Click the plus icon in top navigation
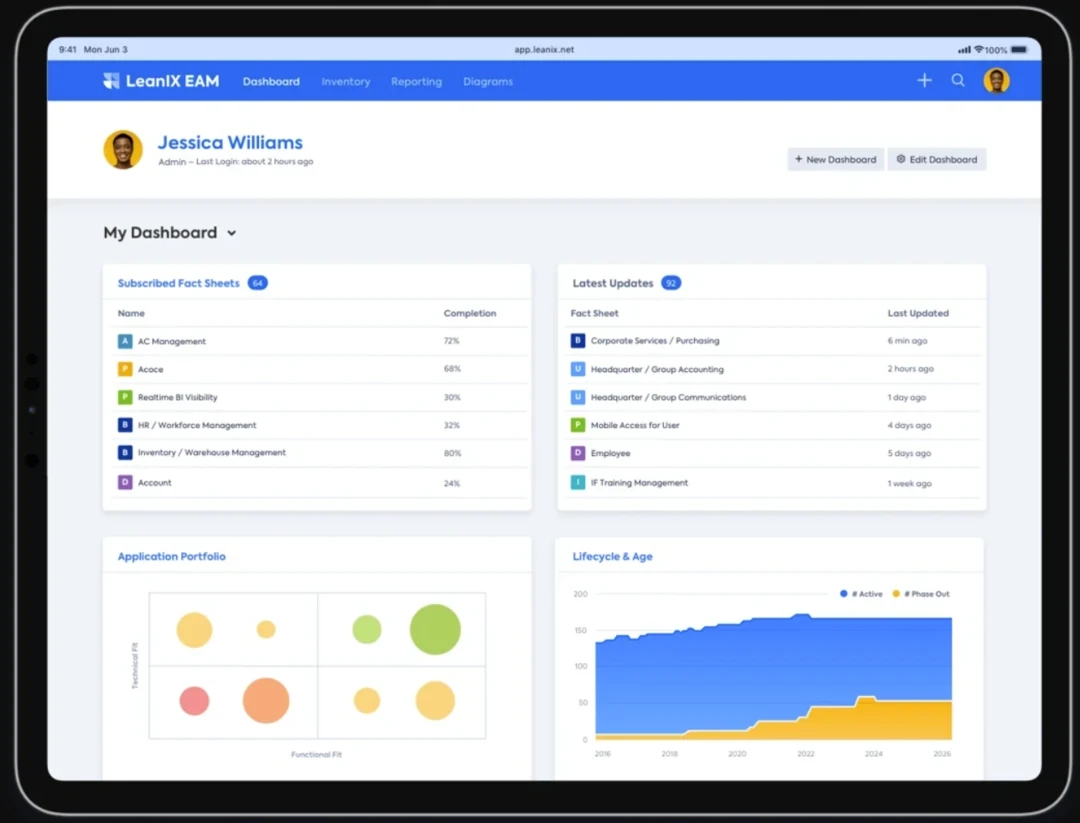Image resolution: width=1080 pixels, height=823 pixels. pyautogui.click(x=924, y=81)
